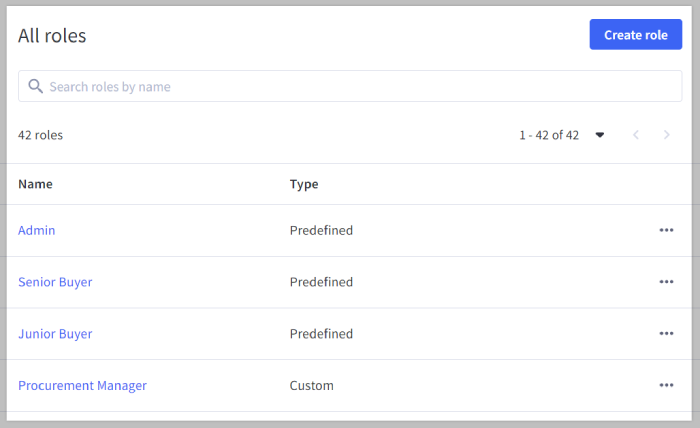
Task: Click the "1 - 42 of 42" page range
Action: (548, 135)
